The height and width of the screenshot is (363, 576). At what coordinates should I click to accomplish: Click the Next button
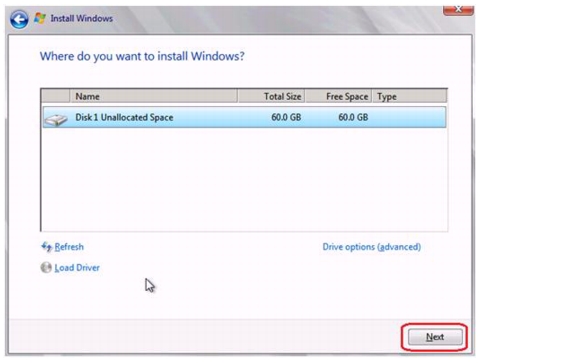tap(435, 337)
